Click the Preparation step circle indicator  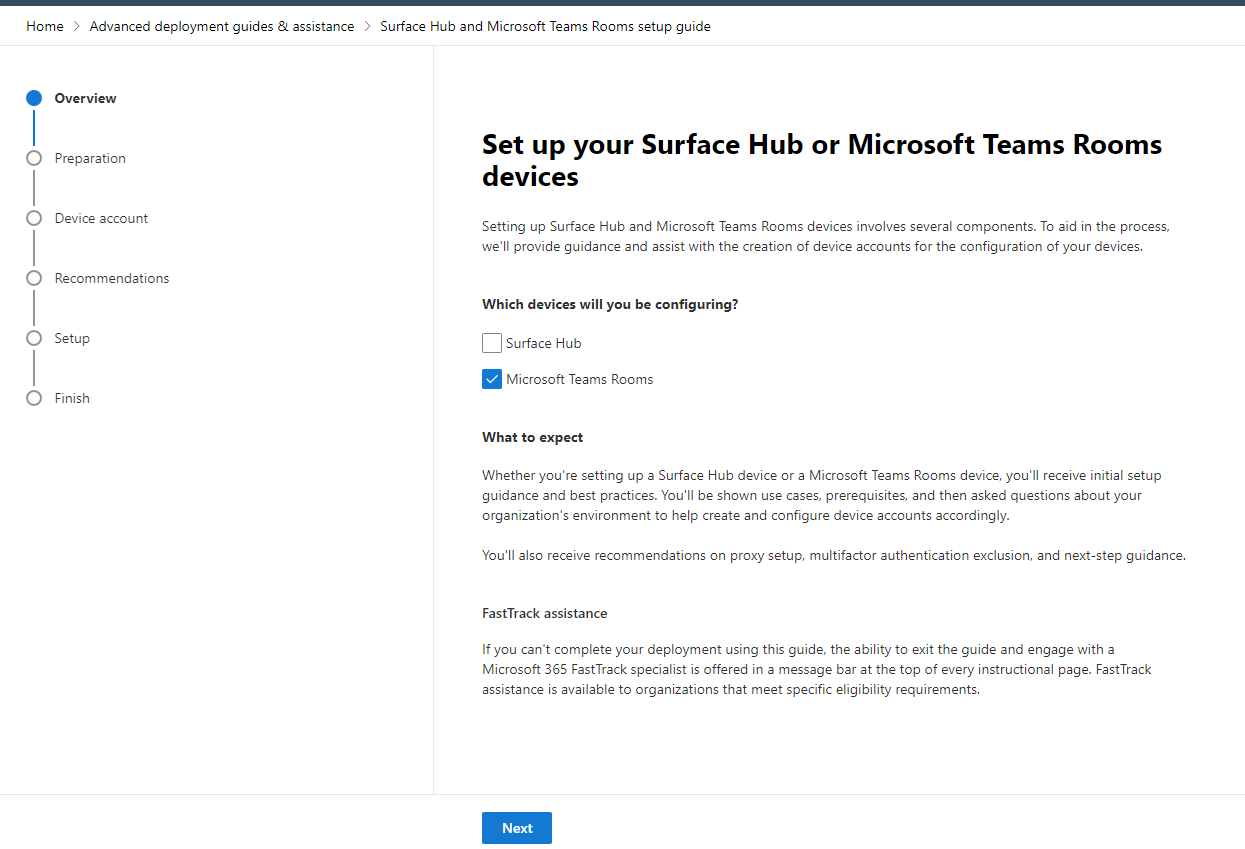(34, 158)
